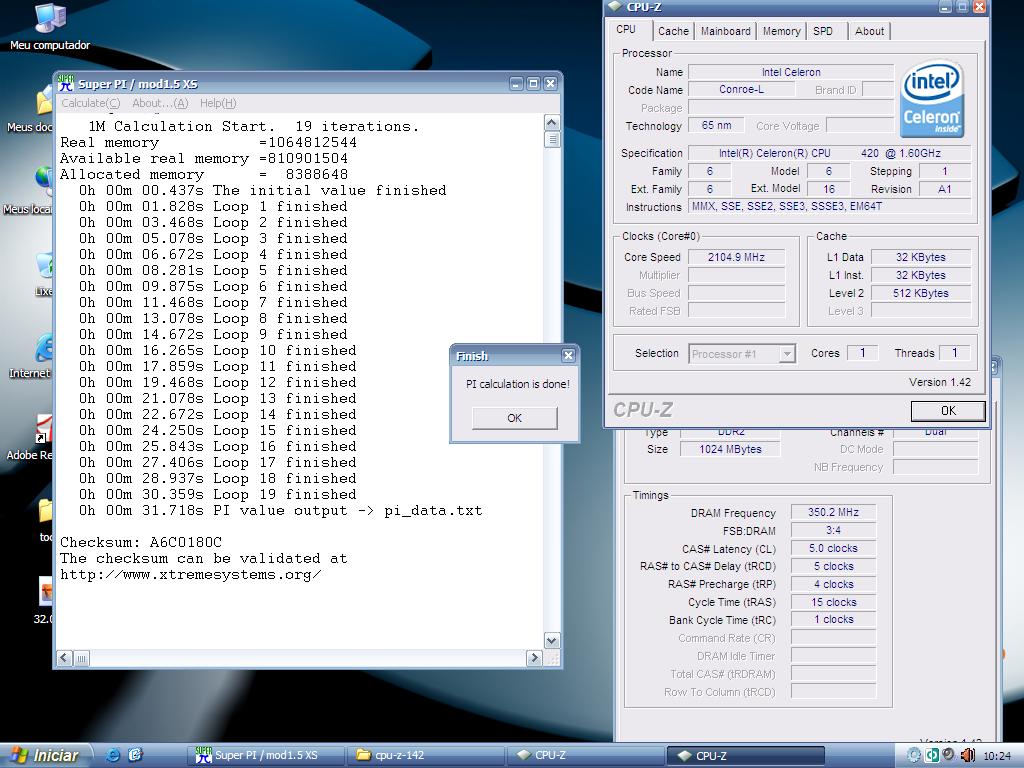Image resolution: width=1024 pixels, height=768 pixels.
Task: Open the Lixeira recycle bin icon
Action: tap(43, 274)
